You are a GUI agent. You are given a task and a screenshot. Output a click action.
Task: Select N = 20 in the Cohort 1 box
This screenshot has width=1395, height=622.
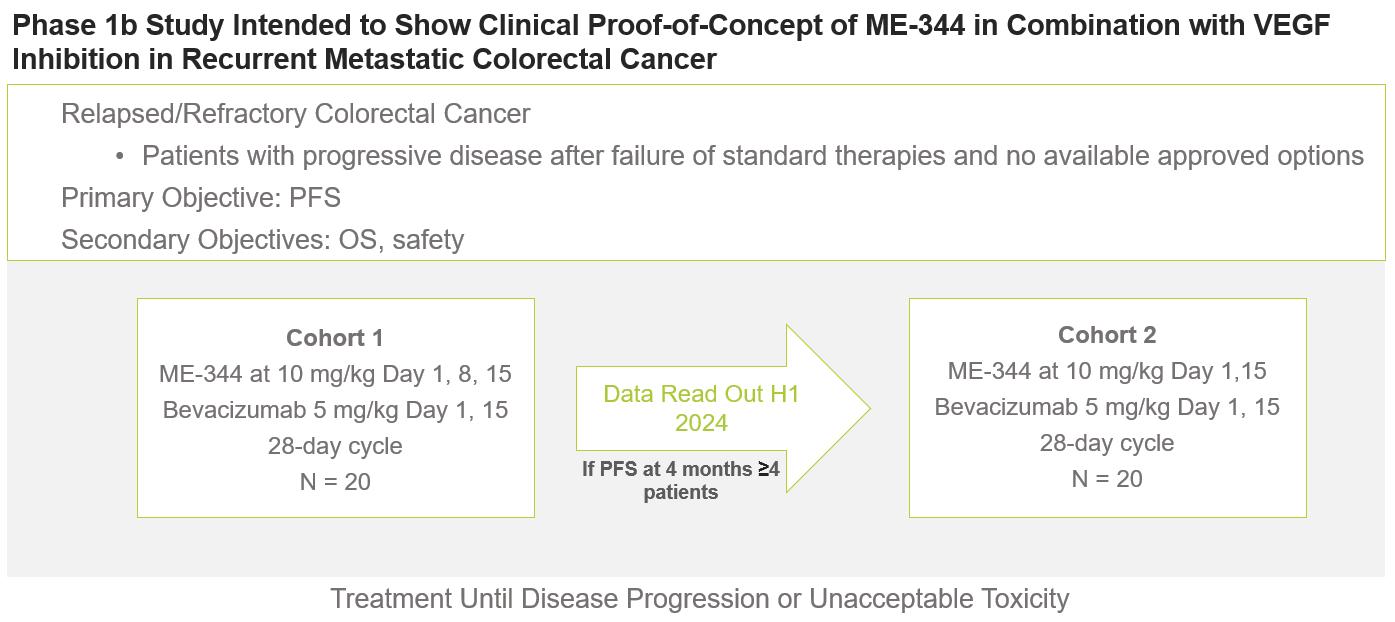pyautogui.click(x=335, y=482)
